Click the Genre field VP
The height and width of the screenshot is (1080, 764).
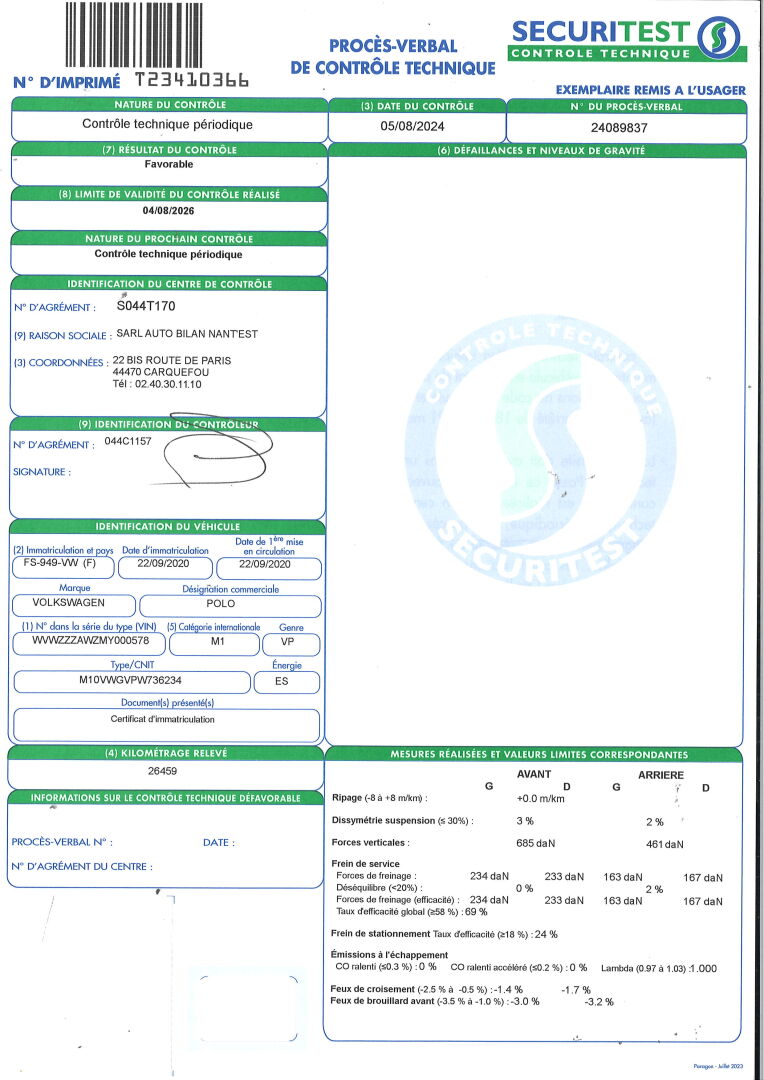(291, 645)
